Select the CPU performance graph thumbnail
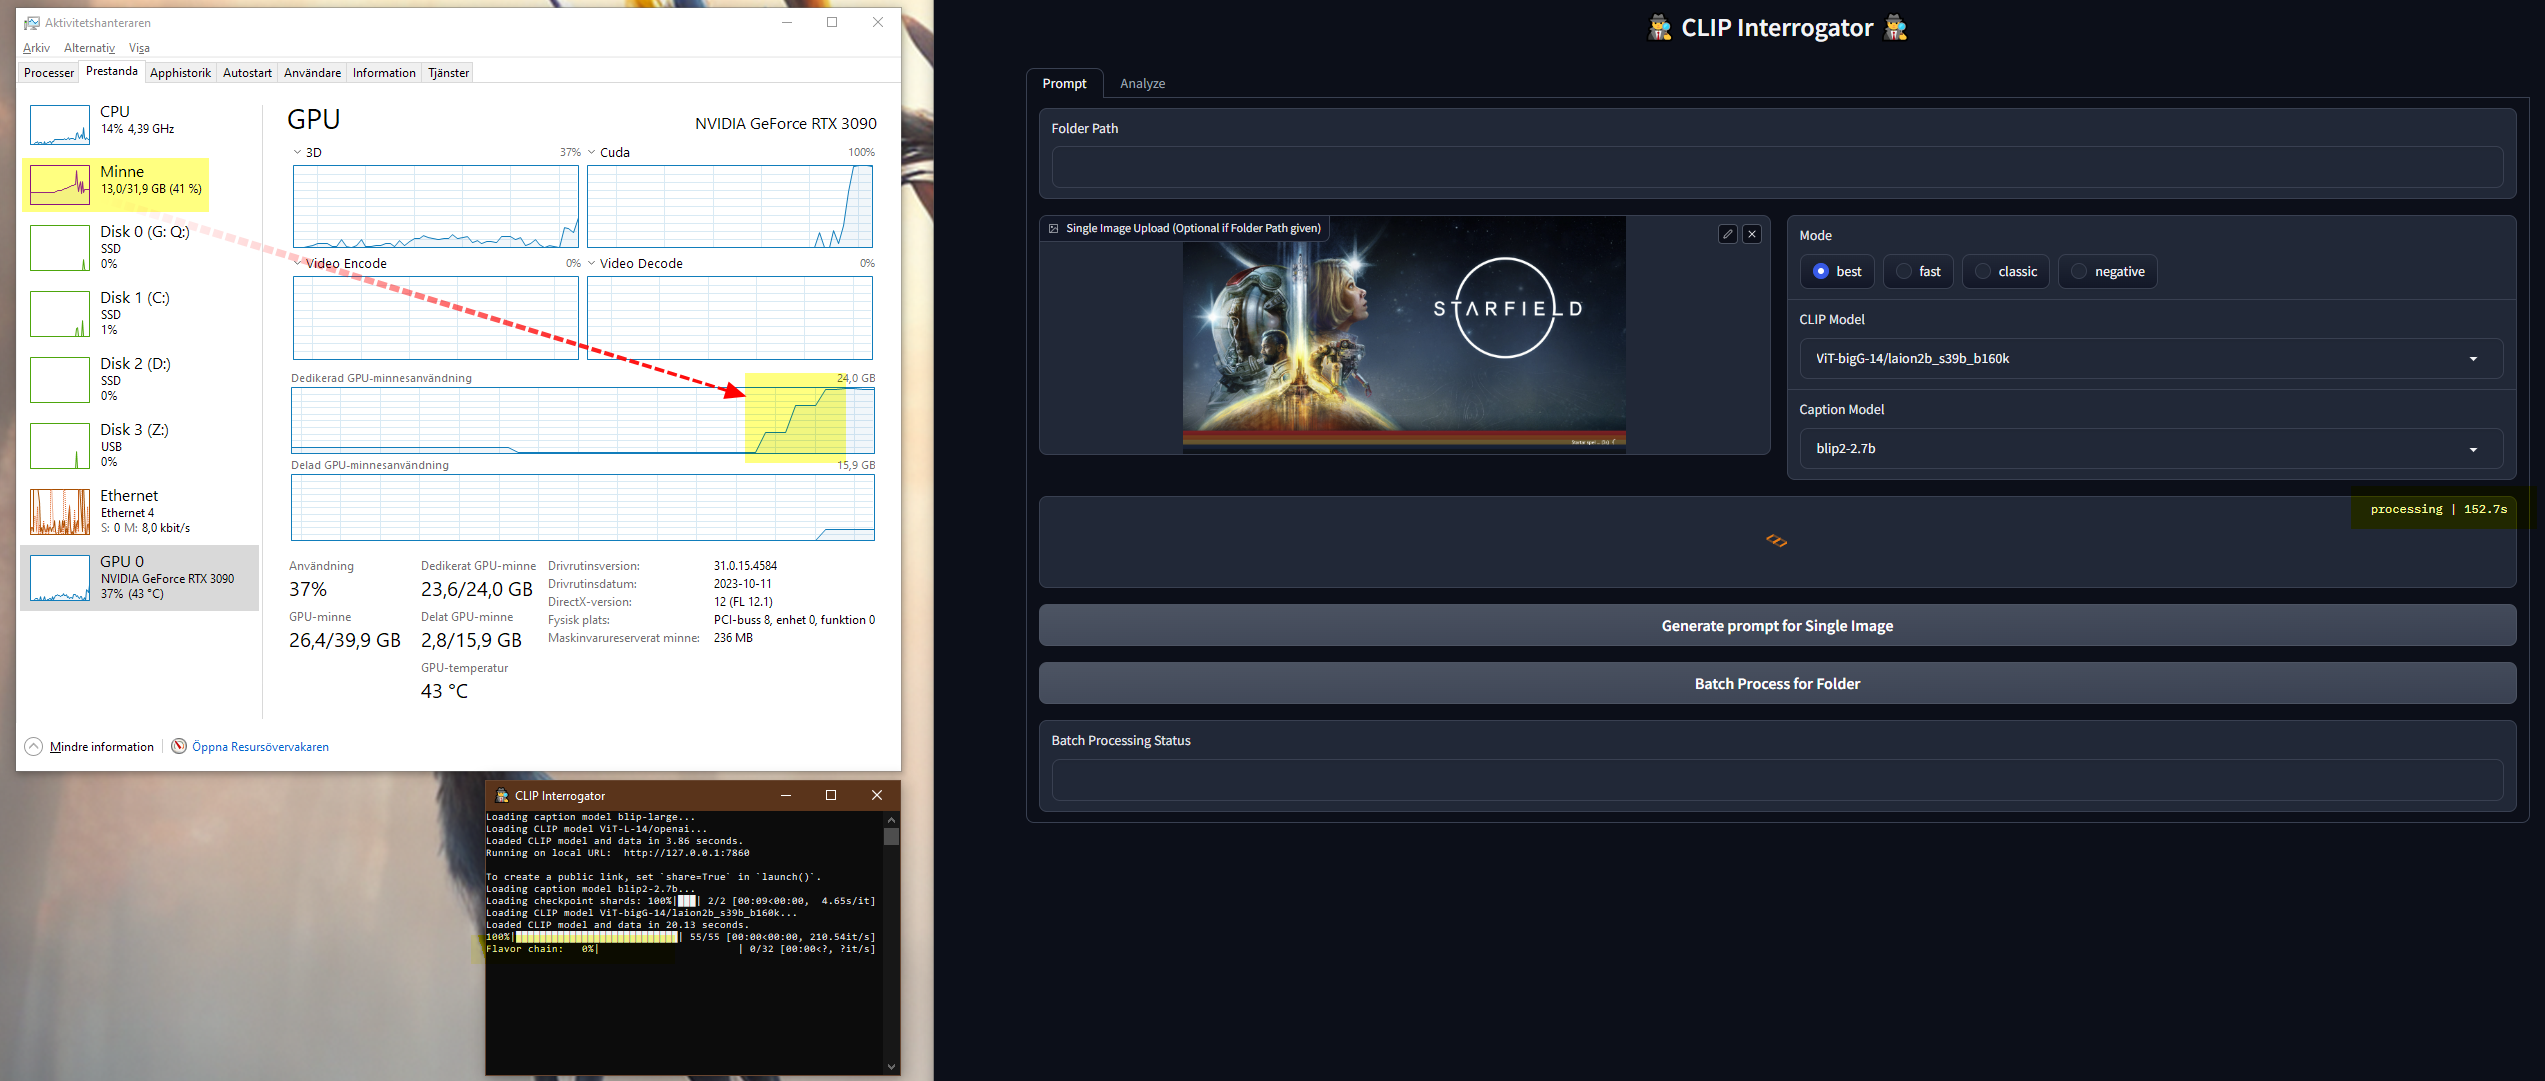The width and height of the screenshot is (2545, 1081). pyautogui.click(x=60, y=125)
